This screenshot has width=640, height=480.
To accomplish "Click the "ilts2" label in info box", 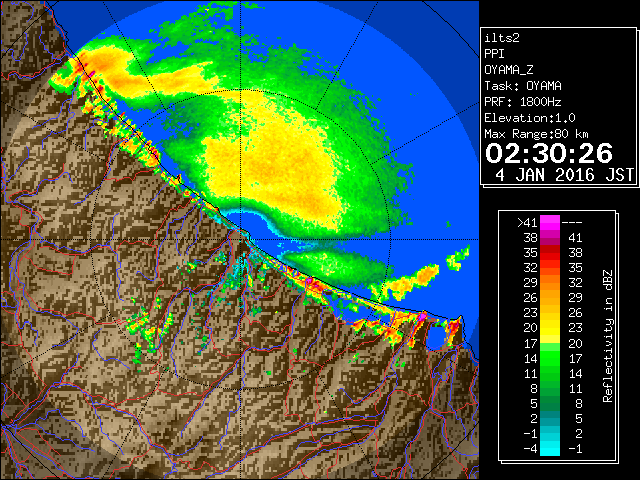I will (x=502, y=38).
